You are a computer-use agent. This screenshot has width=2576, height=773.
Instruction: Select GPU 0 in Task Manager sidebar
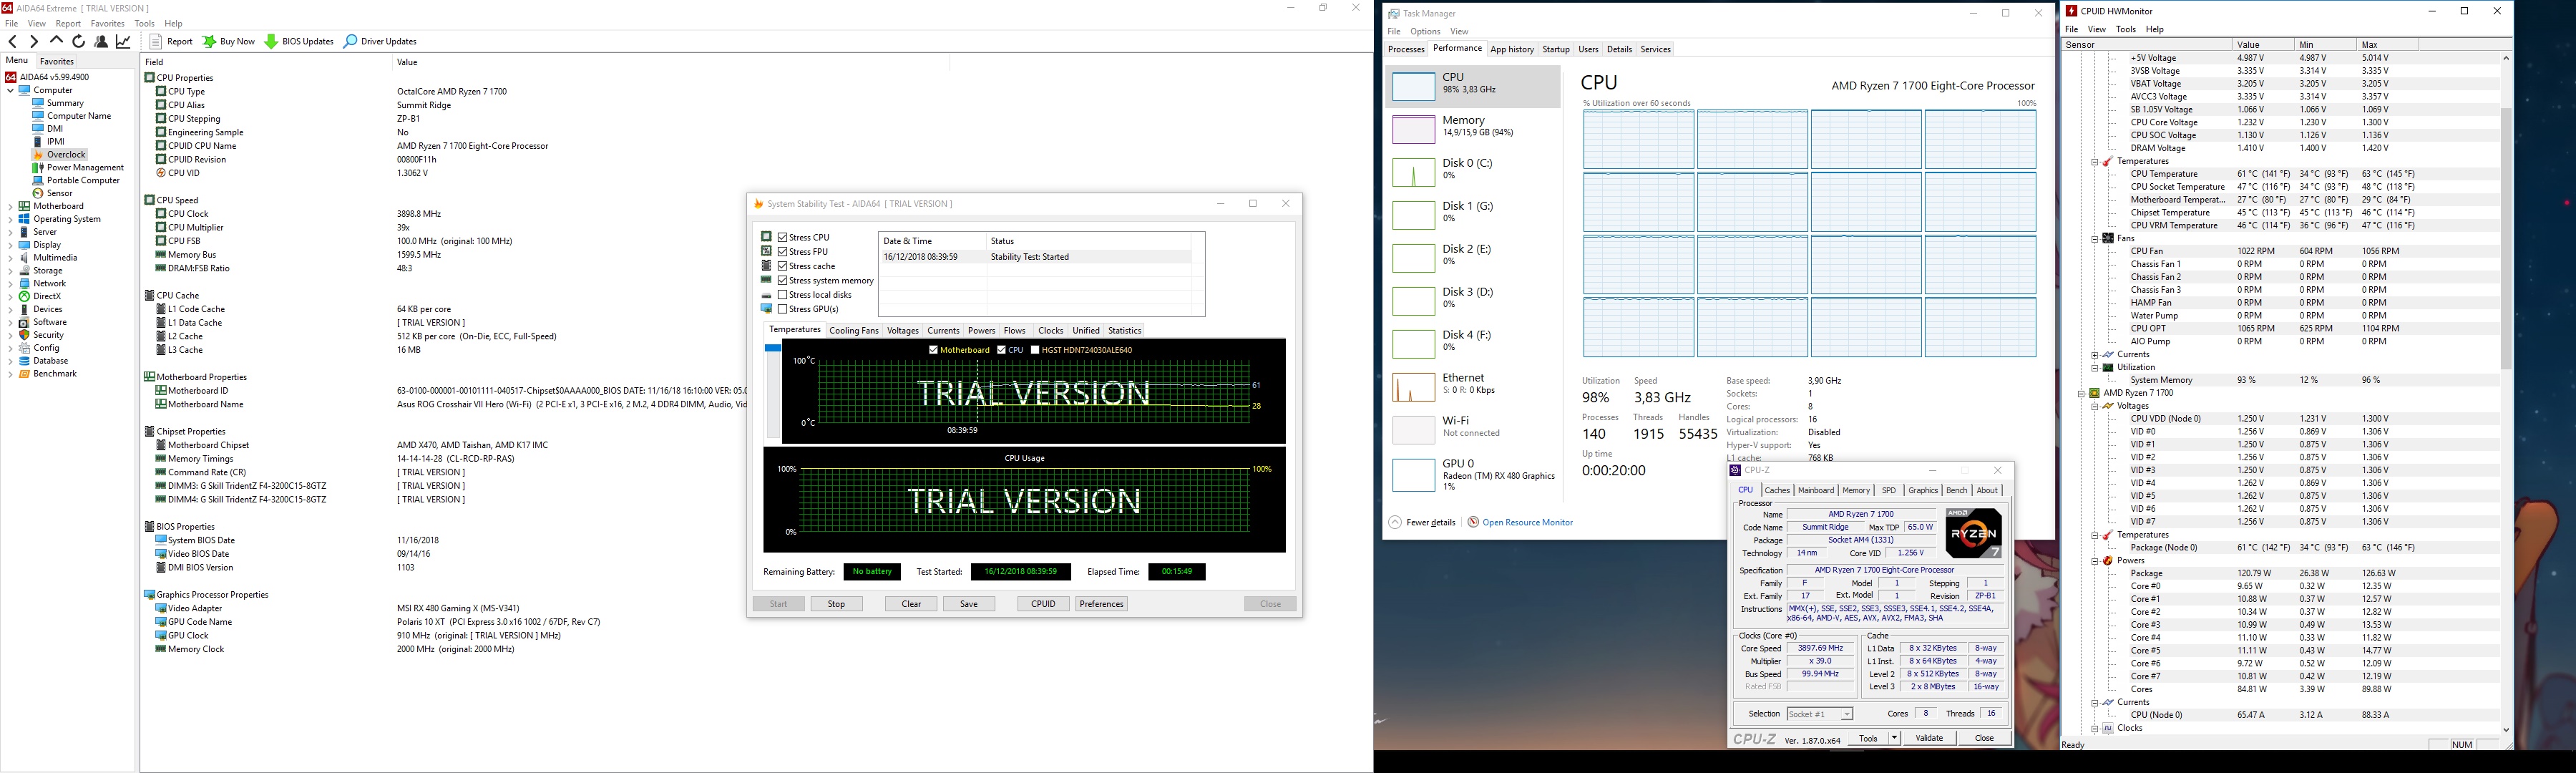1472,474
